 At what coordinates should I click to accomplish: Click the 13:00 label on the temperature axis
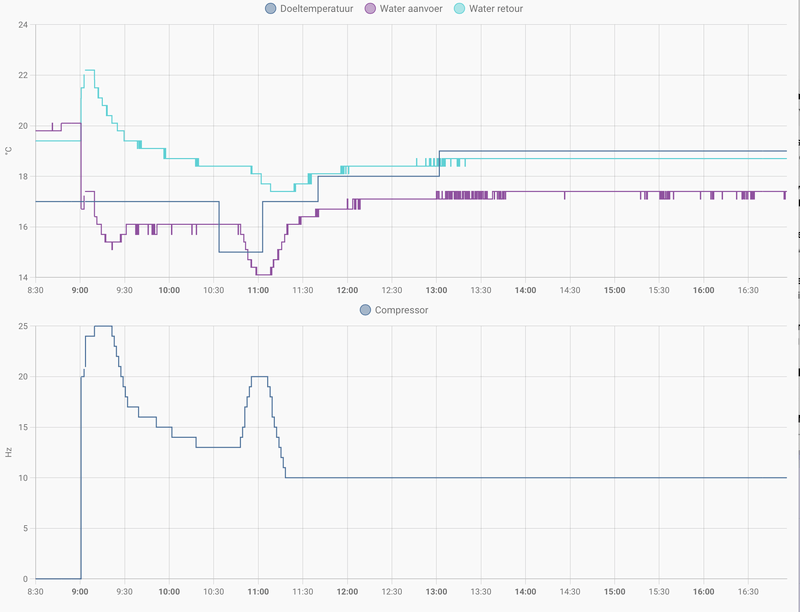(x=436, y=290)
